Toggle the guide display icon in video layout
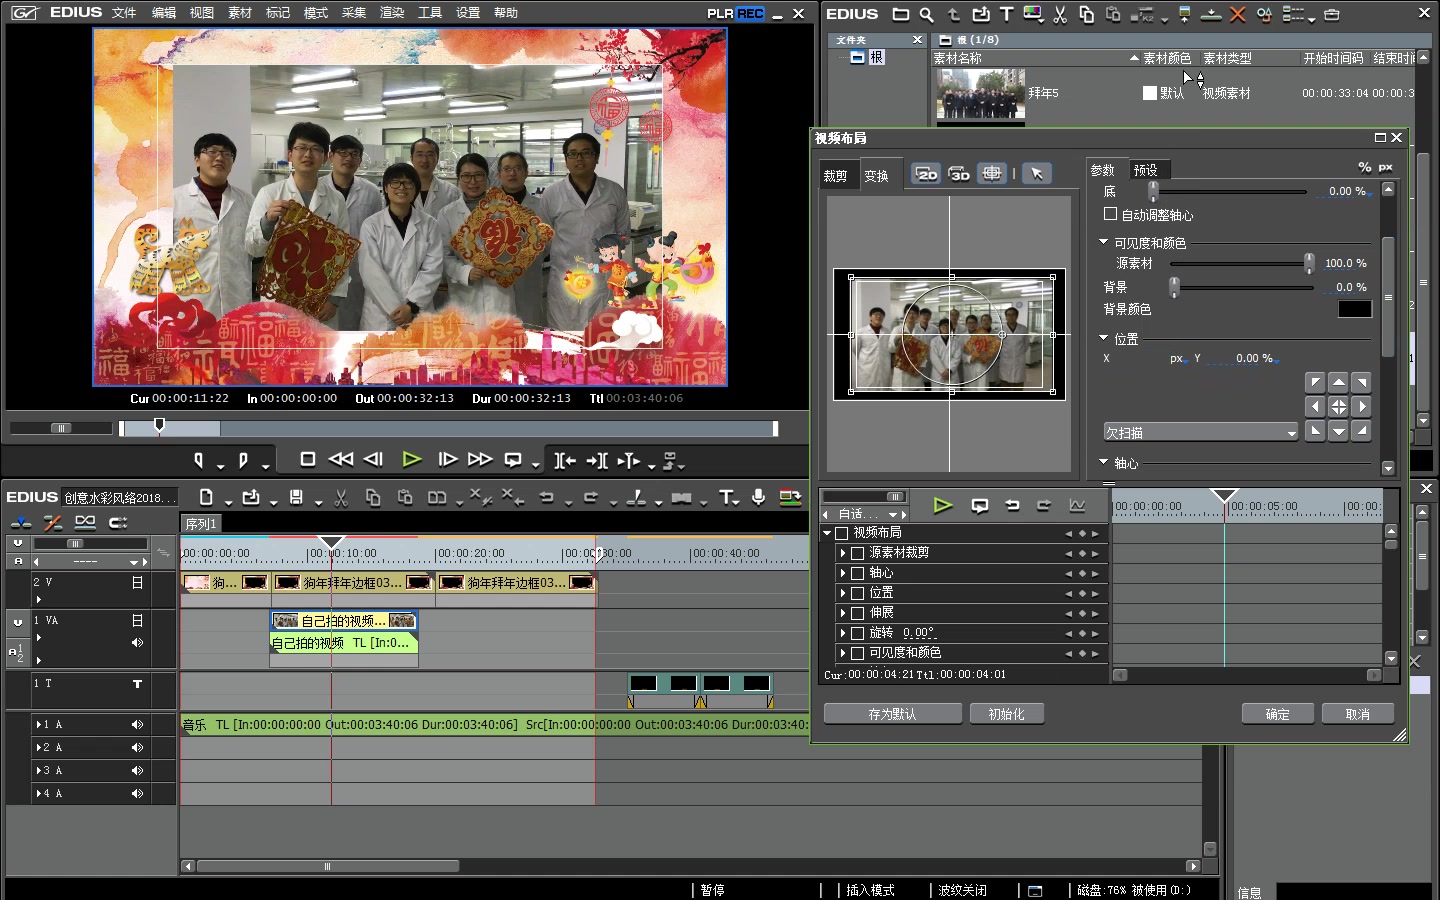The height and width of the screenshot is (900, 1440). click(x=991, y=174)
